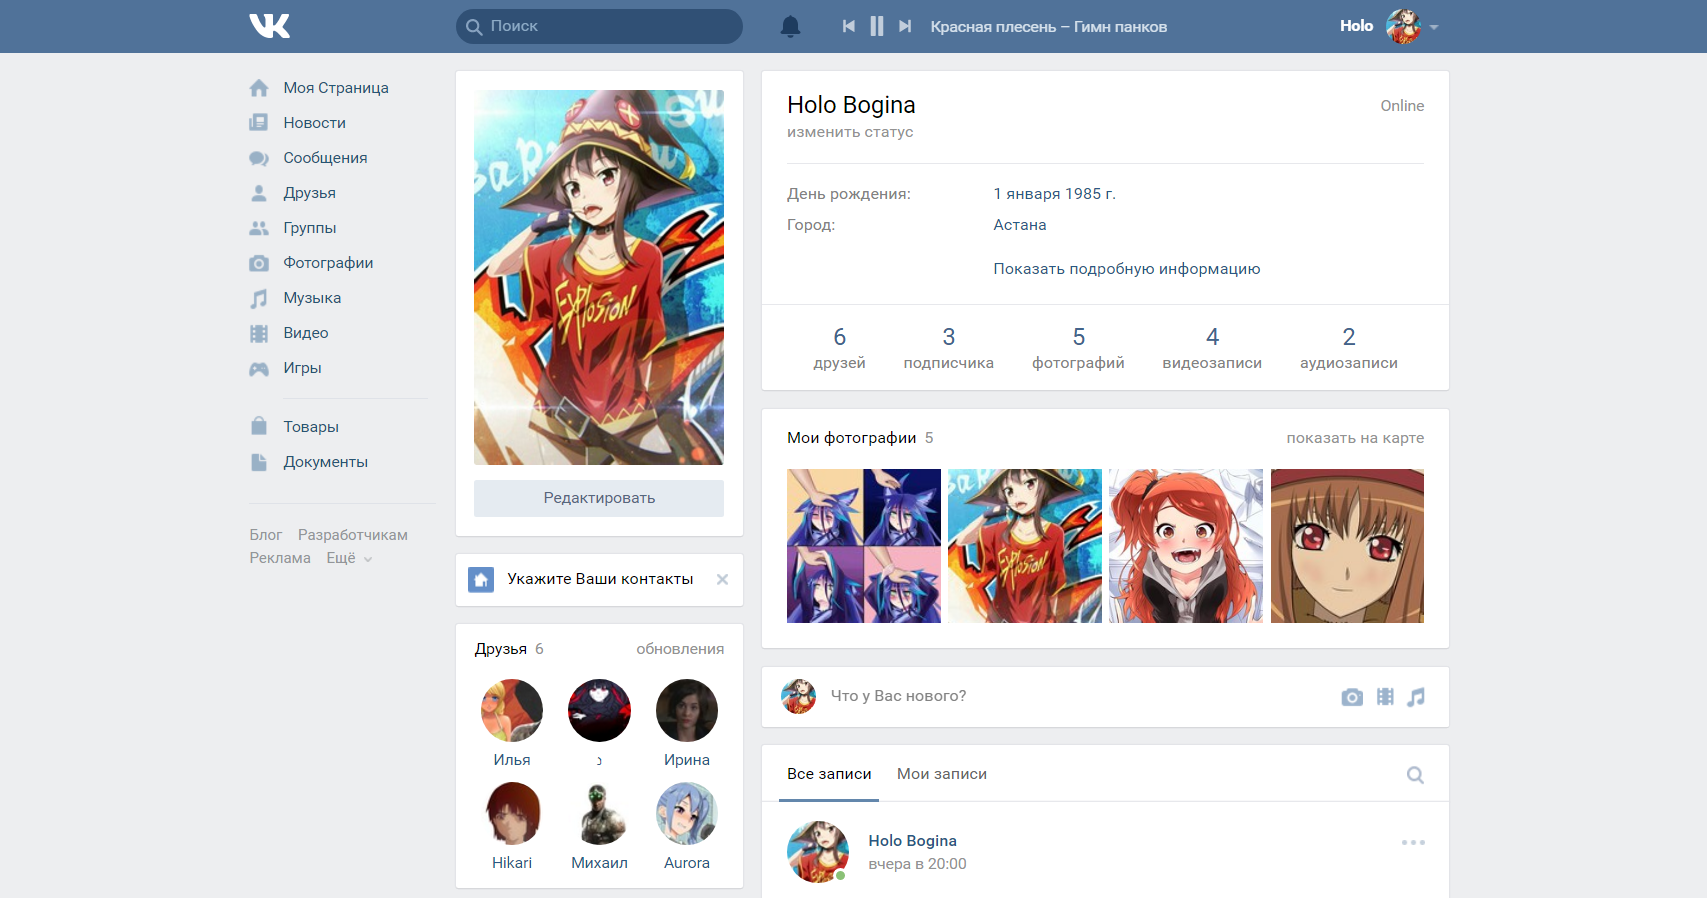
Task: Open friend Ирина's avatar
Action: coord(687,710)
